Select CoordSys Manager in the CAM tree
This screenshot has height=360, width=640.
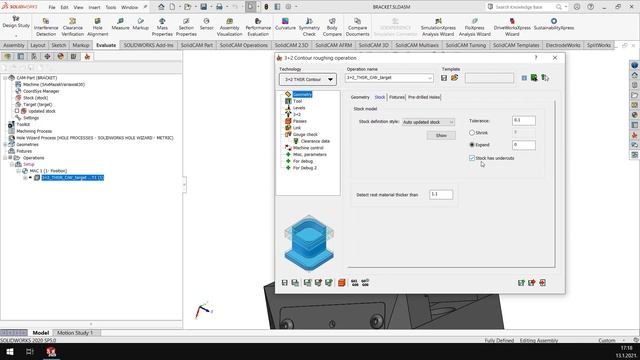tap(41, 91)
